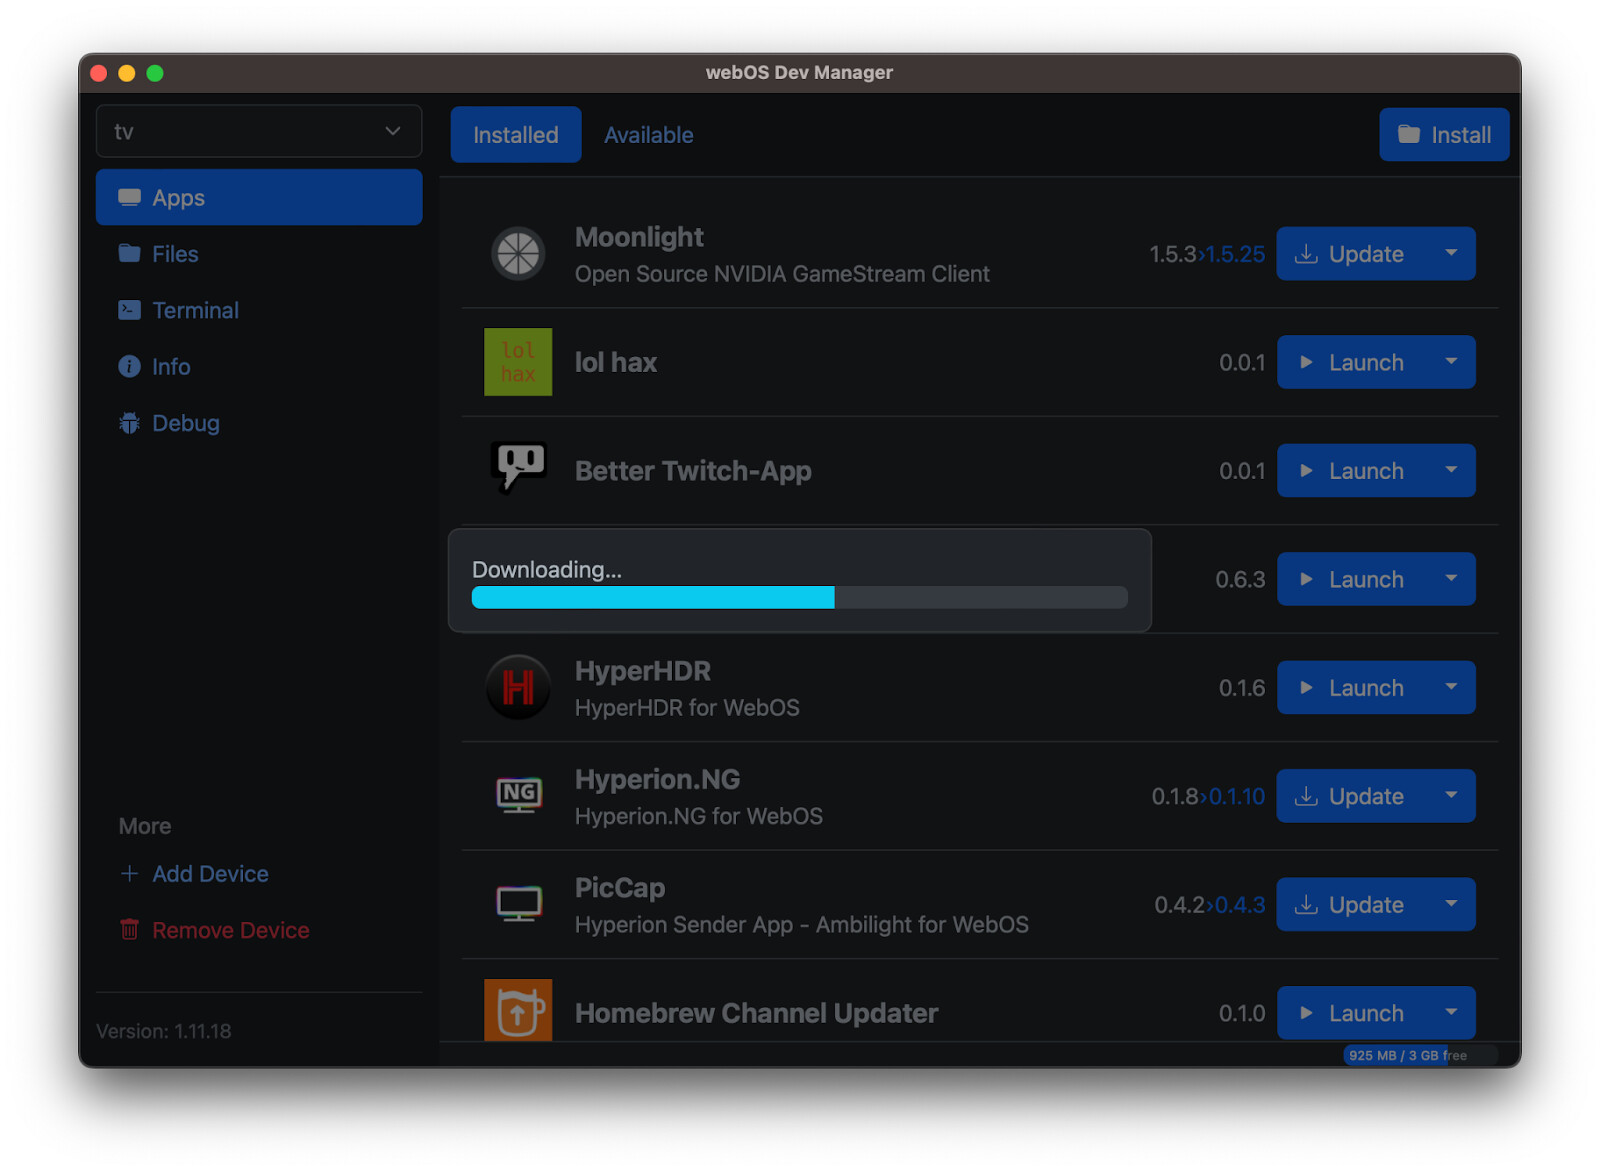
Task: Open Terminal in the sidebar
Action: click(195, 310)
